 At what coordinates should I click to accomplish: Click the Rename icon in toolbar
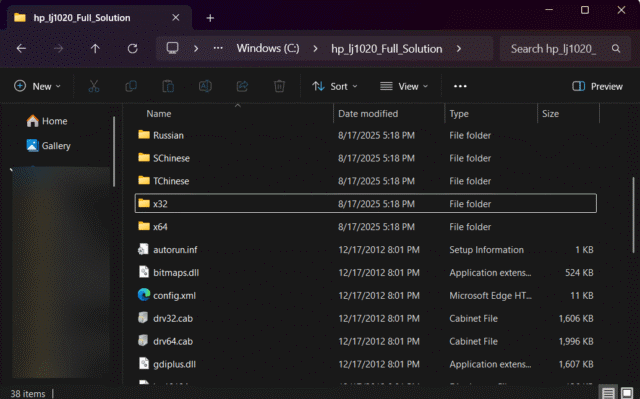click(205, 86)
